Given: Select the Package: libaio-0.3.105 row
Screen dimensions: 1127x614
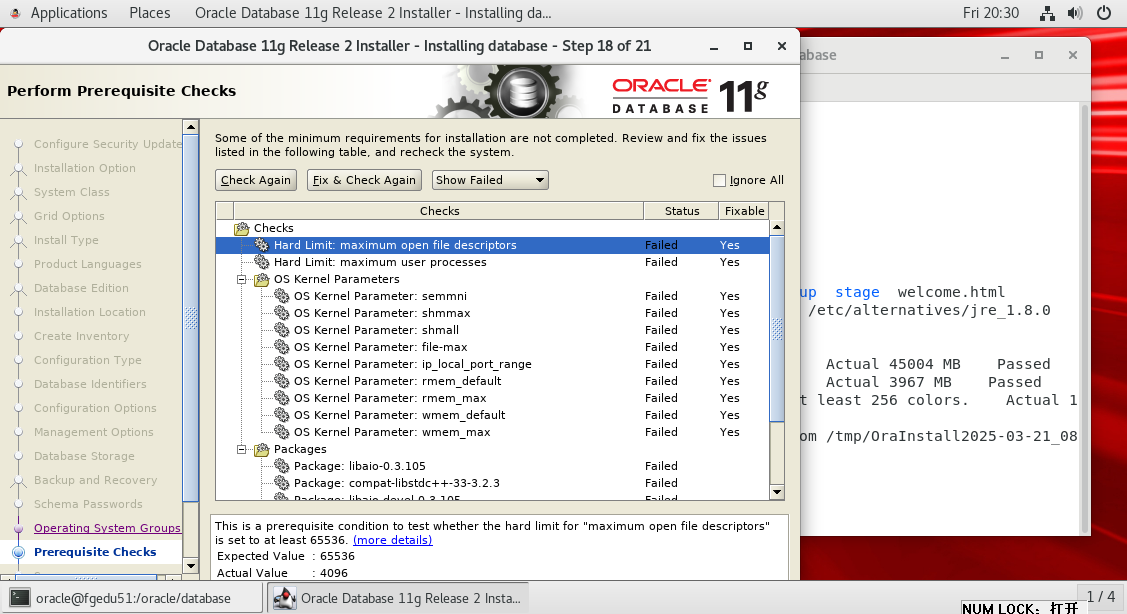Looking at the screenshot, I should click(492, 466).
